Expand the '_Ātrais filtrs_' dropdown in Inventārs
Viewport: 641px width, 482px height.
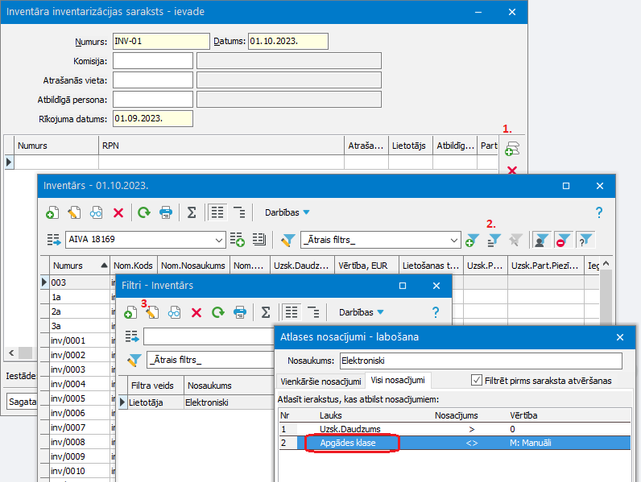point(452,240)
